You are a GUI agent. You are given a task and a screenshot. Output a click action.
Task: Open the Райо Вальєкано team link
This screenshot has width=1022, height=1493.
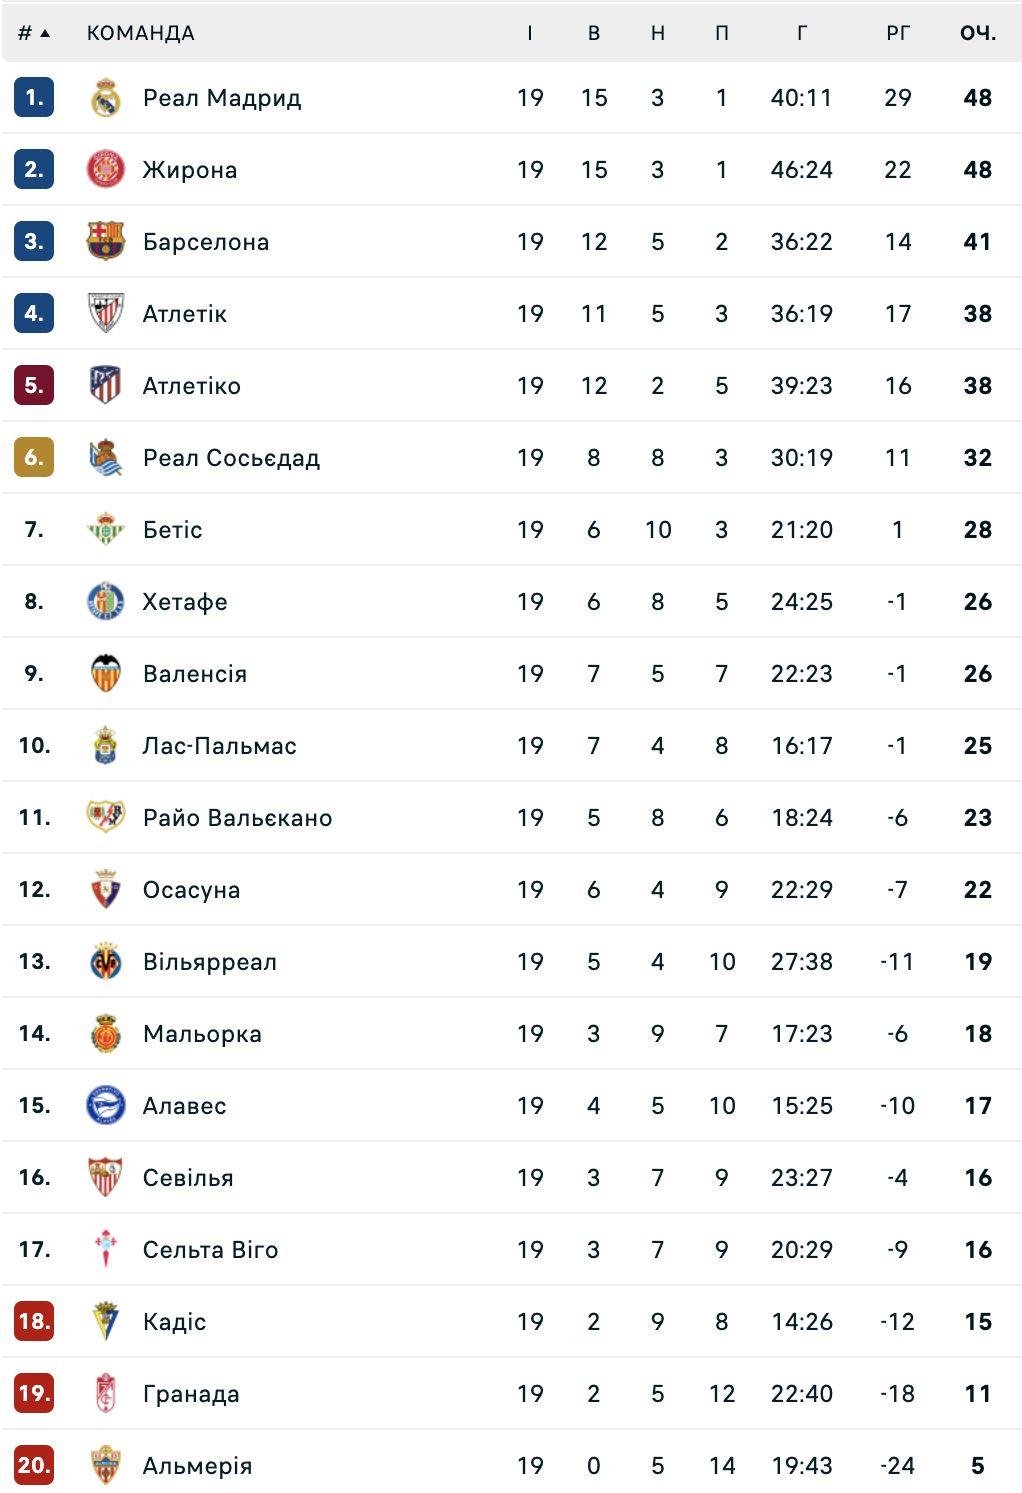(x=237, y=818)
